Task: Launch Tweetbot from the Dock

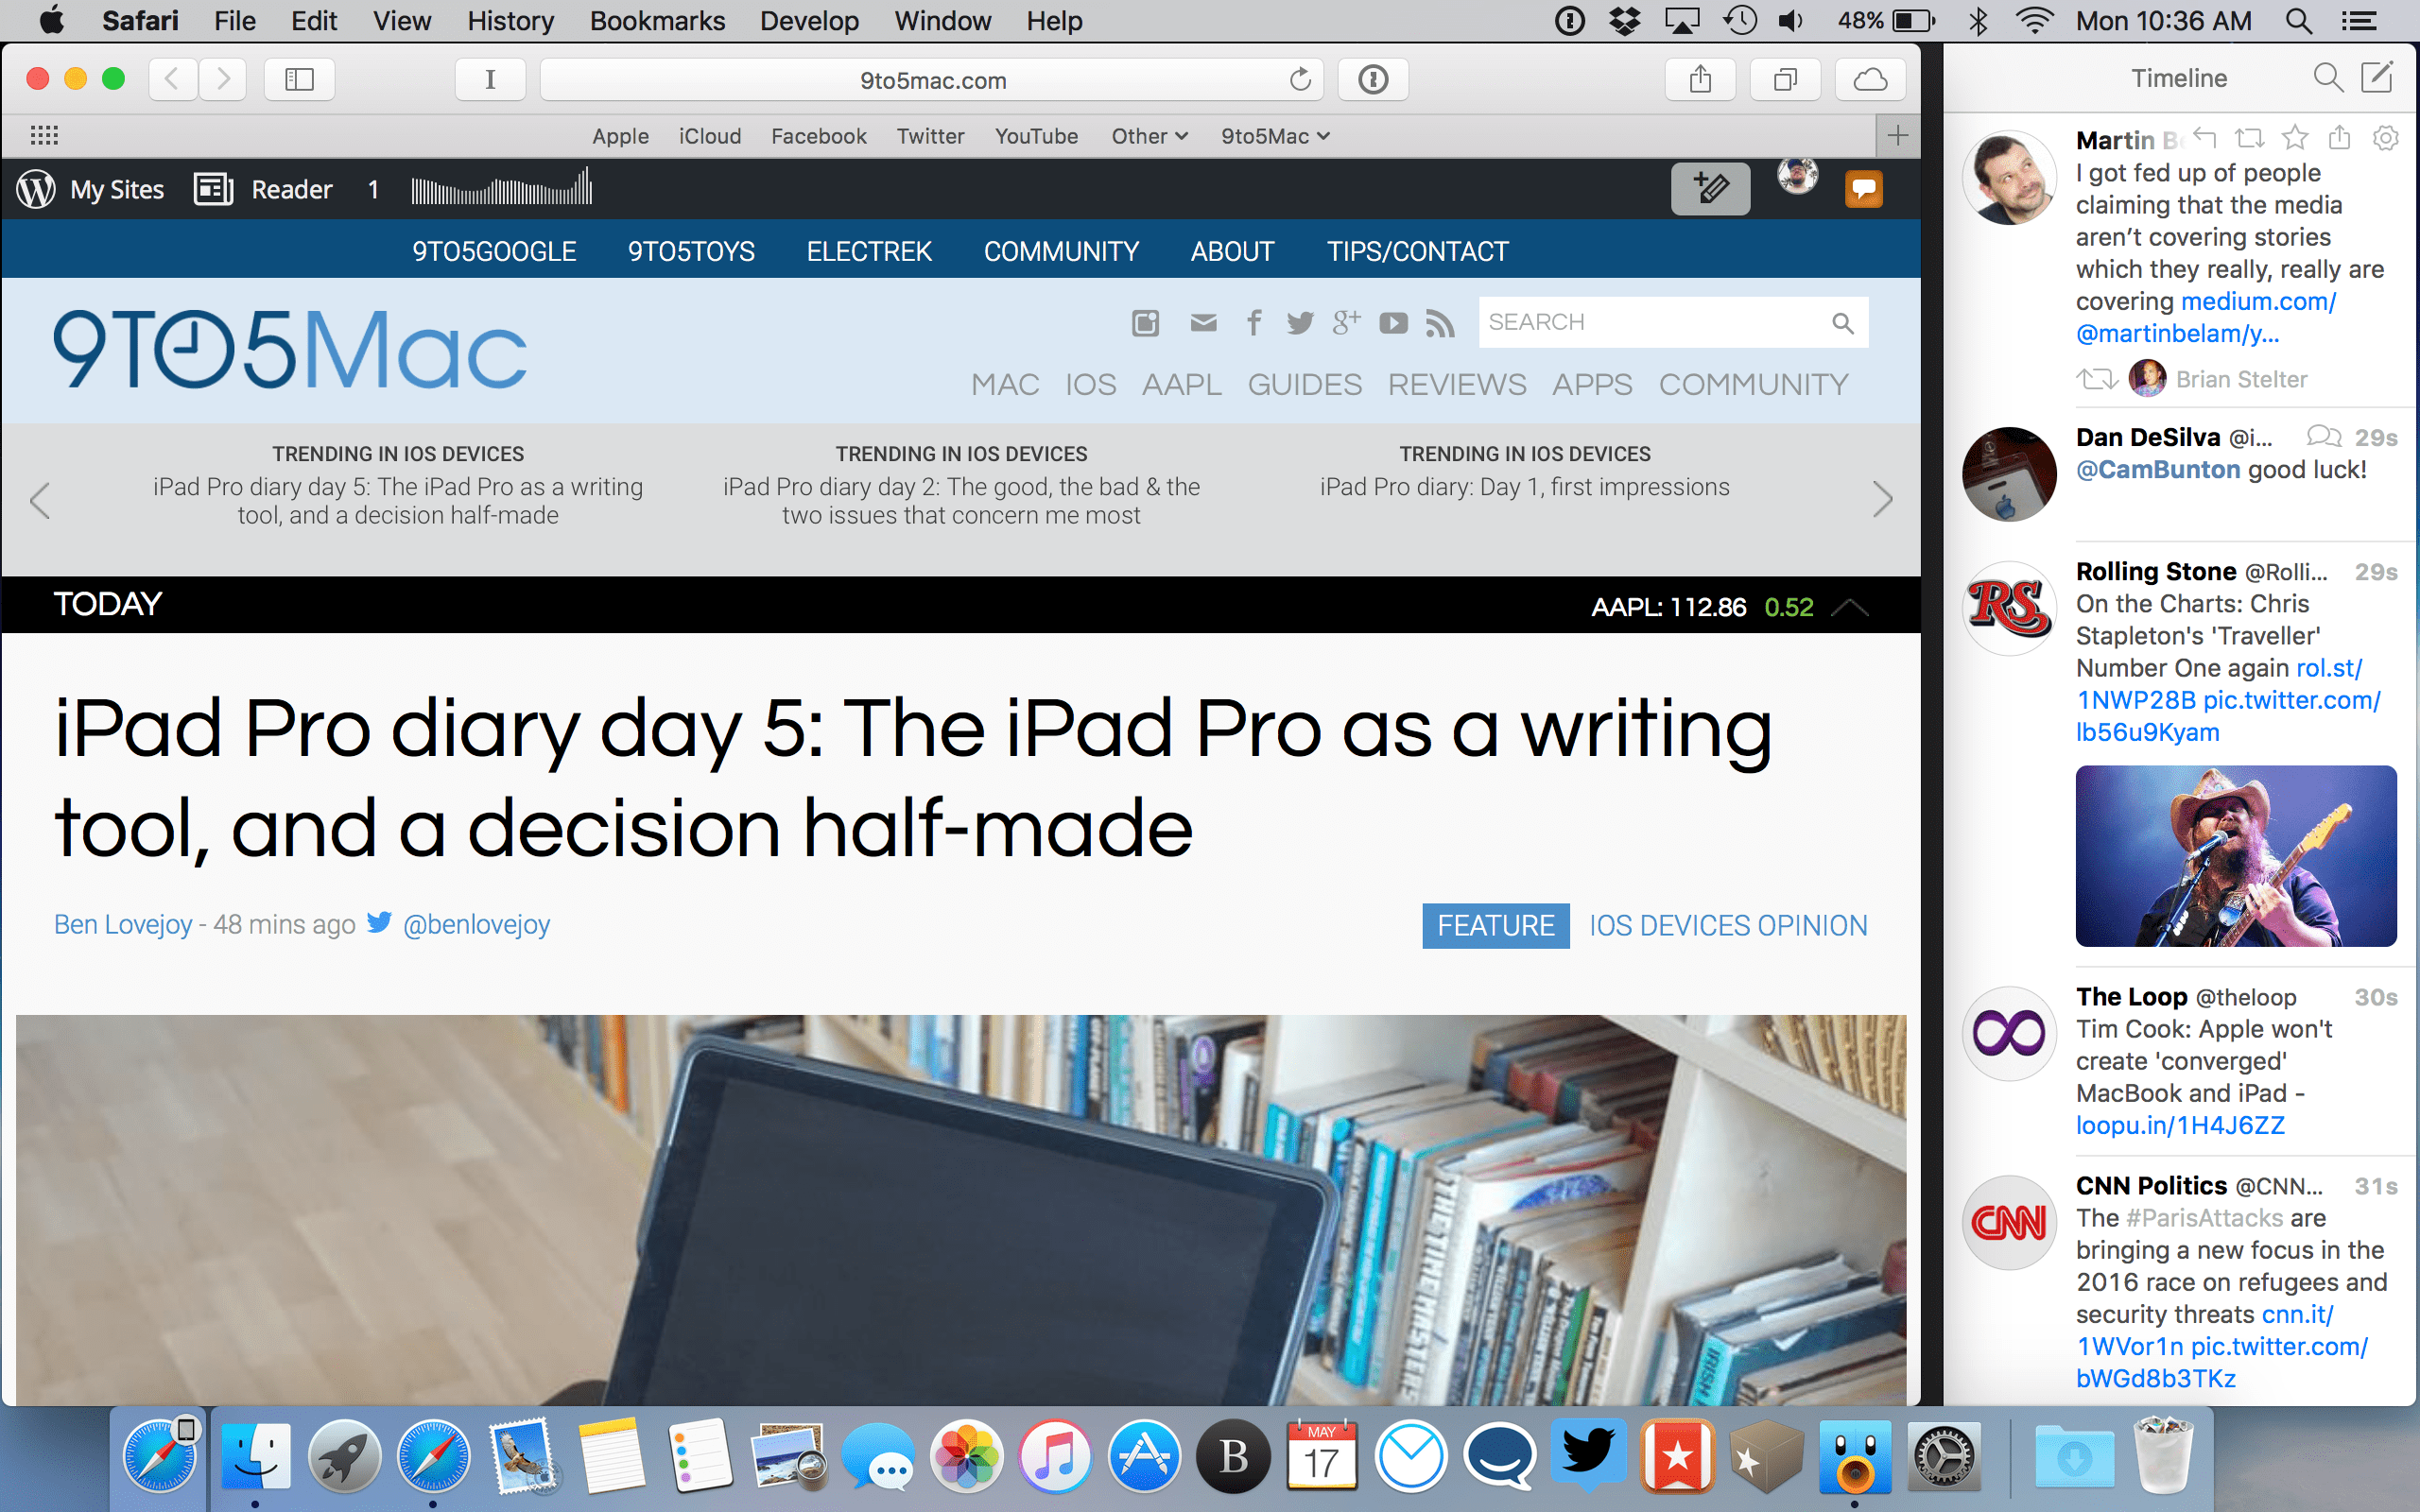Action: pyautogui.click(x=1589, y=1457)
